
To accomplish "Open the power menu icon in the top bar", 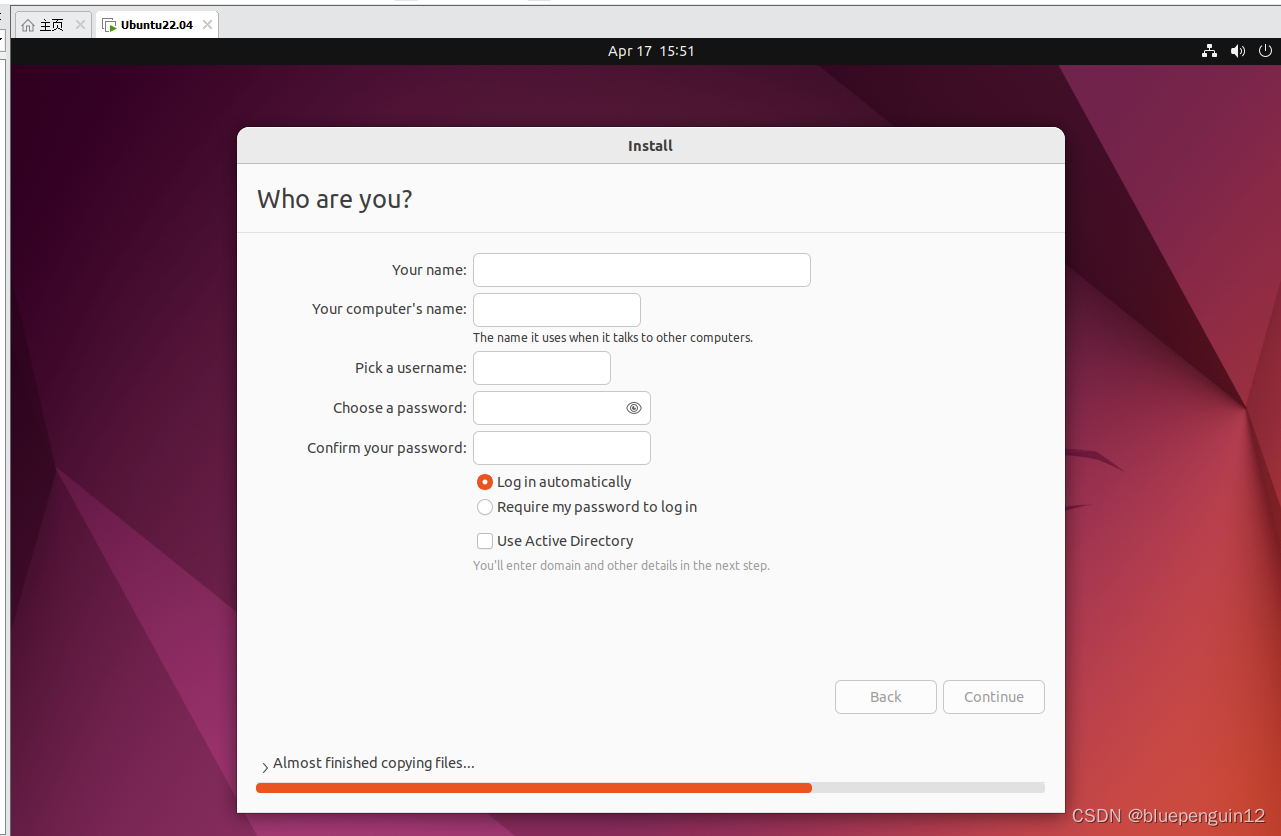I will (x=1265, y=51).
